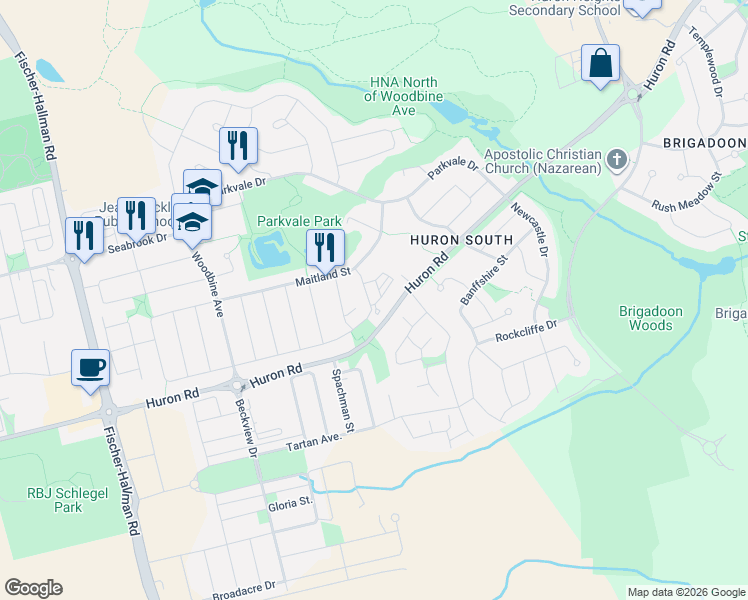The image size is (748, 600).
Task: Select the Broadacre Dr street label
Action: coord(244,590)
